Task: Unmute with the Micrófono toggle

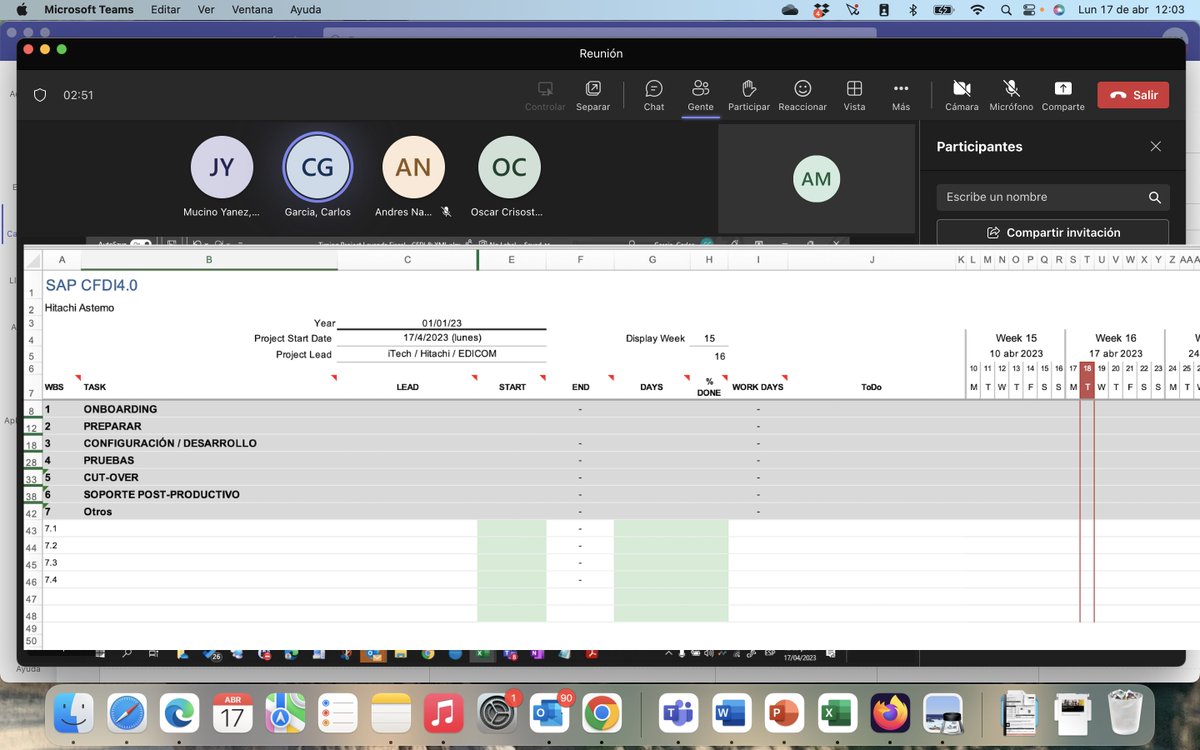Action: (x=1011, y=95)
